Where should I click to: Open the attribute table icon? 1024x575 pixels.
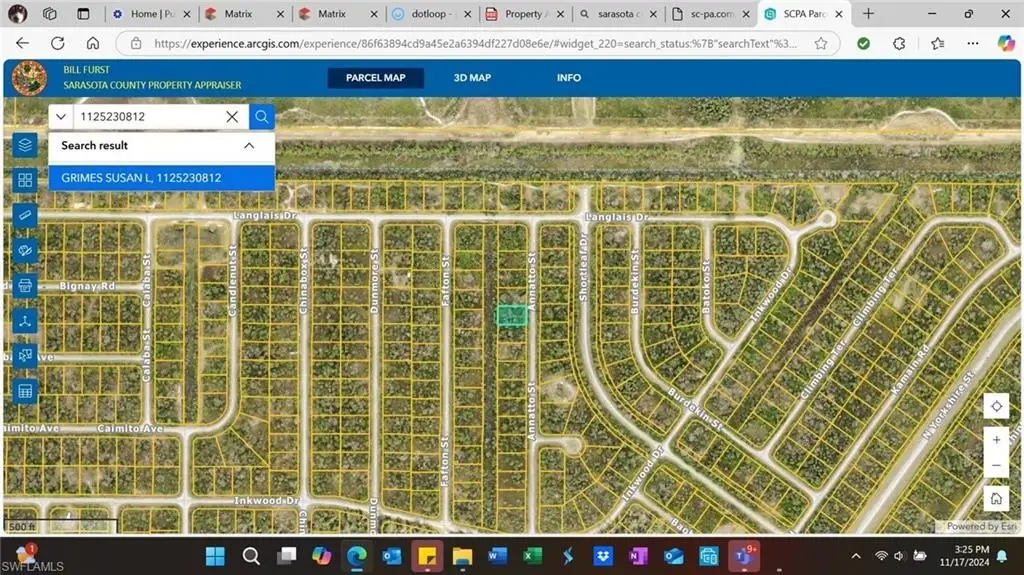tap(26, 391)
